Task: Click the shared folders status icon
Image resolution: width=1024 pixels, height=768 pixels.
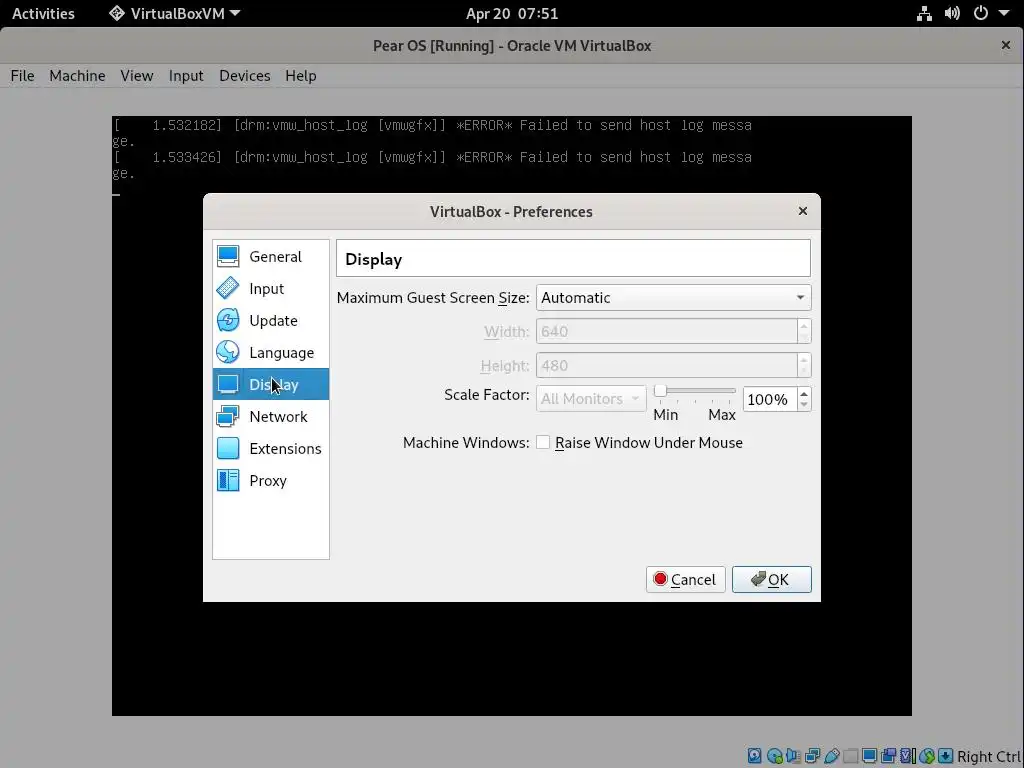Action: 850,756
